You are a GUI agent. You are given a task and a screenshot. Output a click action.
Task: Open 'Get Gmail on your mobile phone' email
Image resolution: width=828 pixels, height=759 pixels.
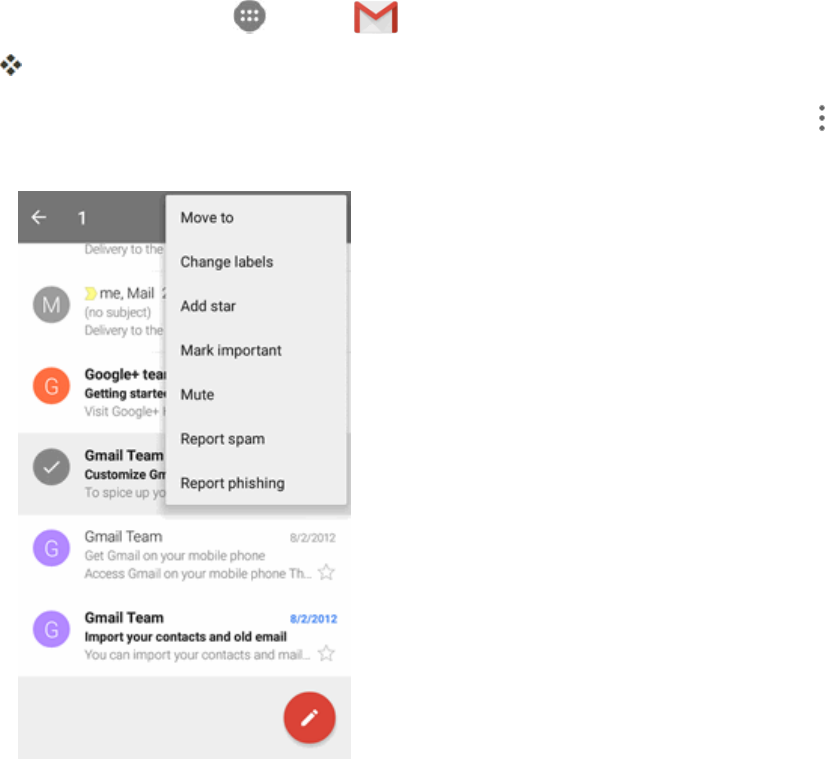(x=184, y=555)
